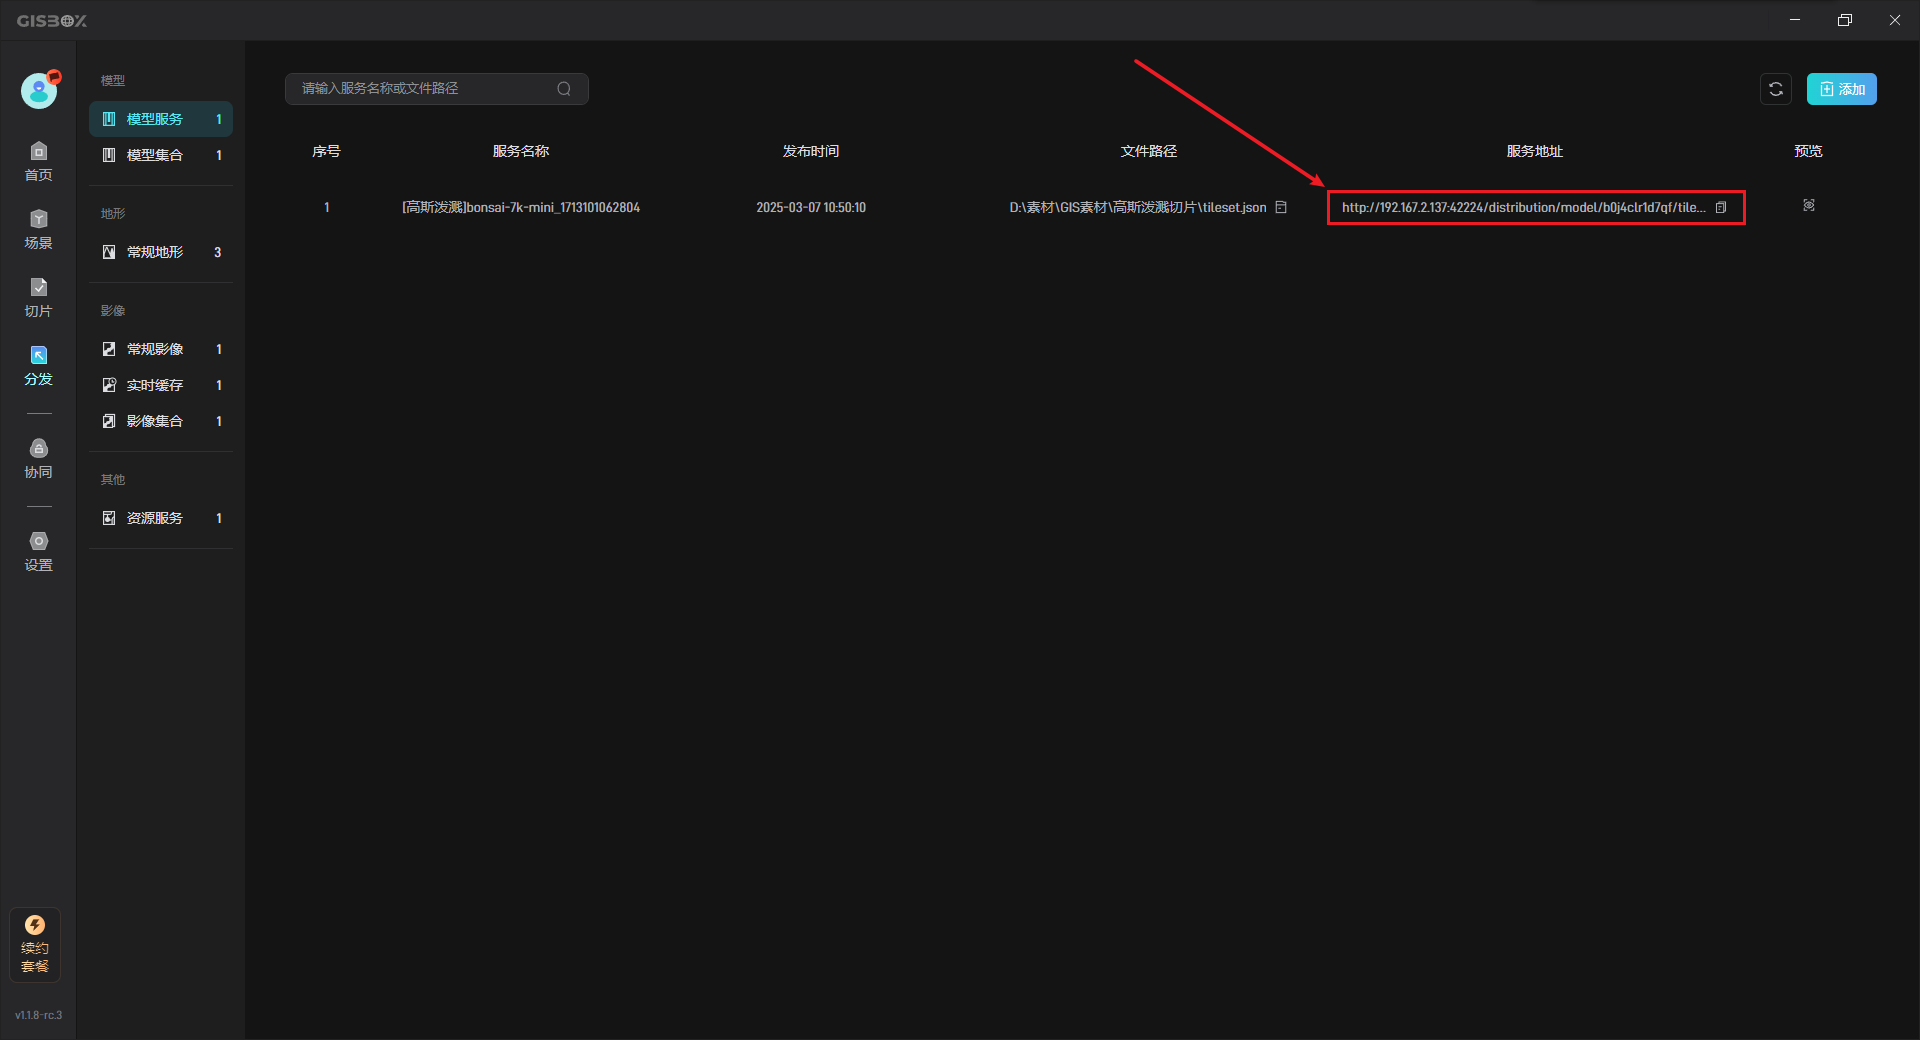
Task: Open the 切片 slicing section
Action: [38, 298]
